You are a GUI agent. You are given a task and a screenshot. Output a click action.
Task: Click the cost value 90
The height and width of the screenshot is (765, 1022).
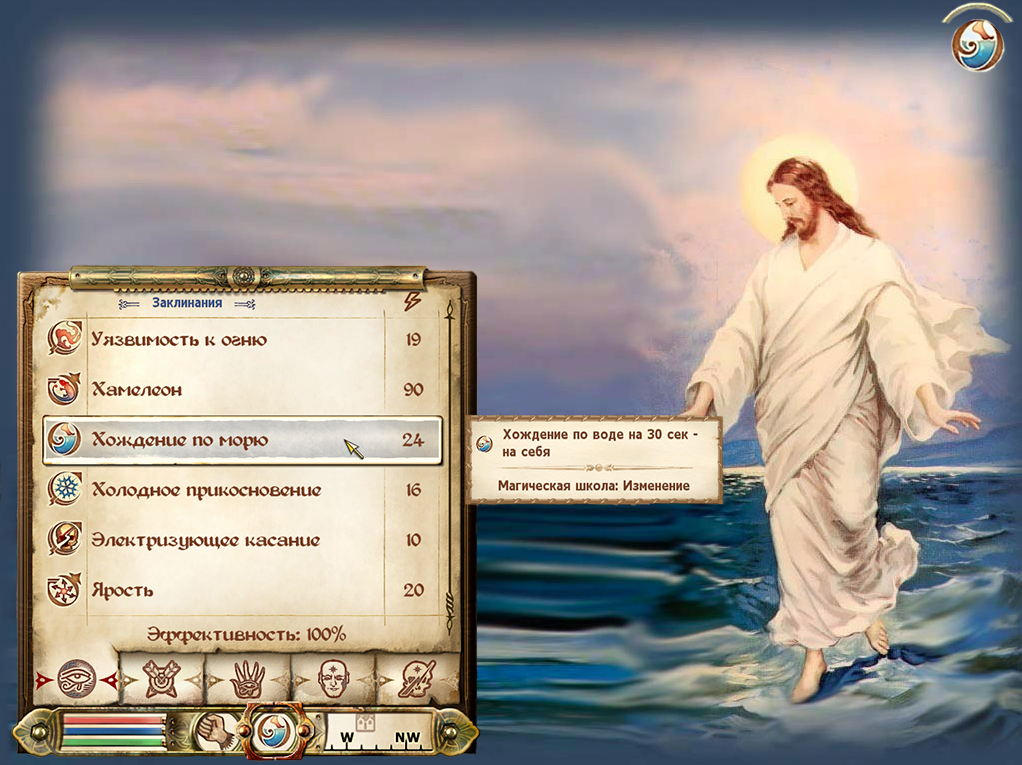click(413, 390)
